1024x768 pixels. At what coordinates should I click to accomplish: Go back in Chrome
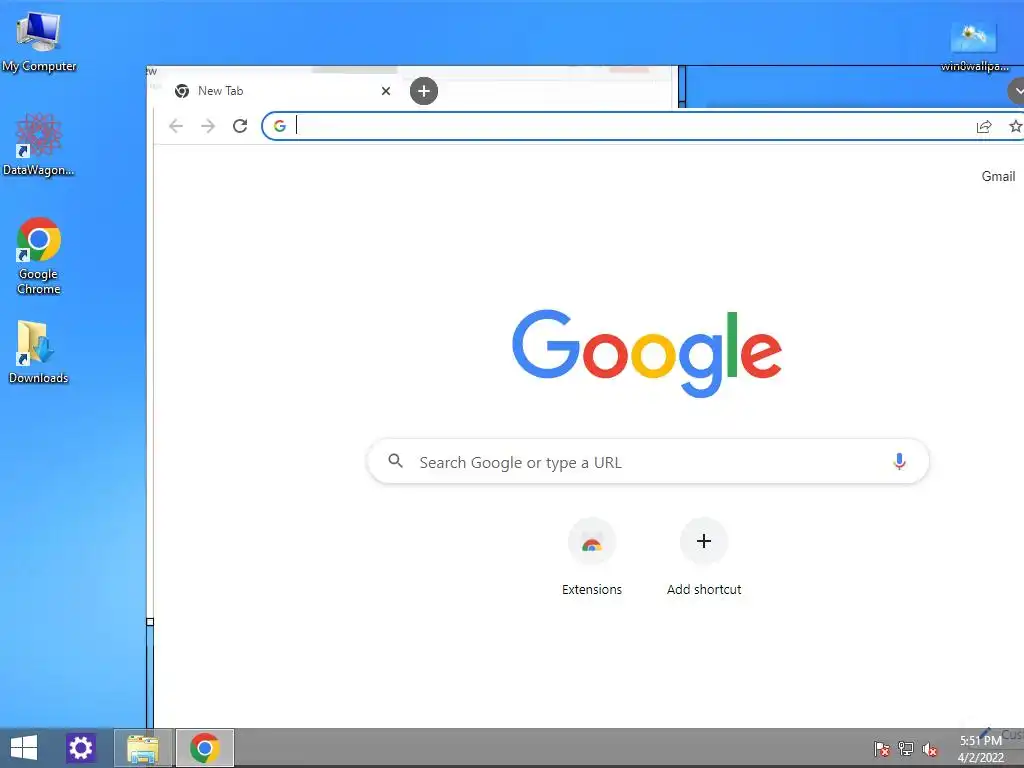[x=176, y=126]
